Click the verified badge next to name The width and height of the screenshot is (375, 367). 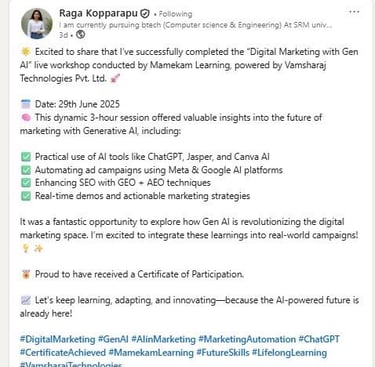click(x=145, y=14)
